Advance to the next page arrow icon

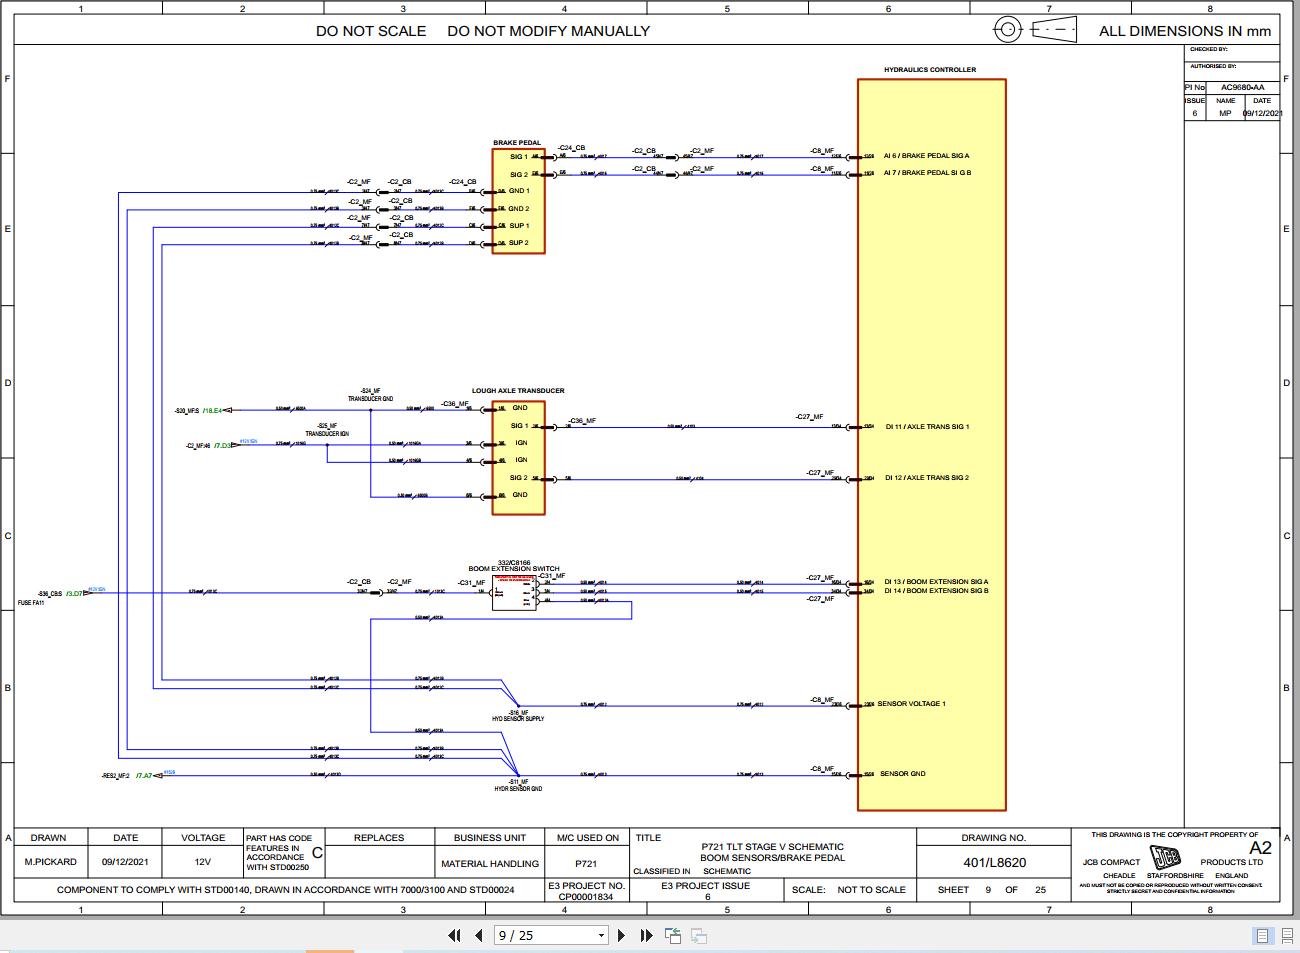(620, 935)
